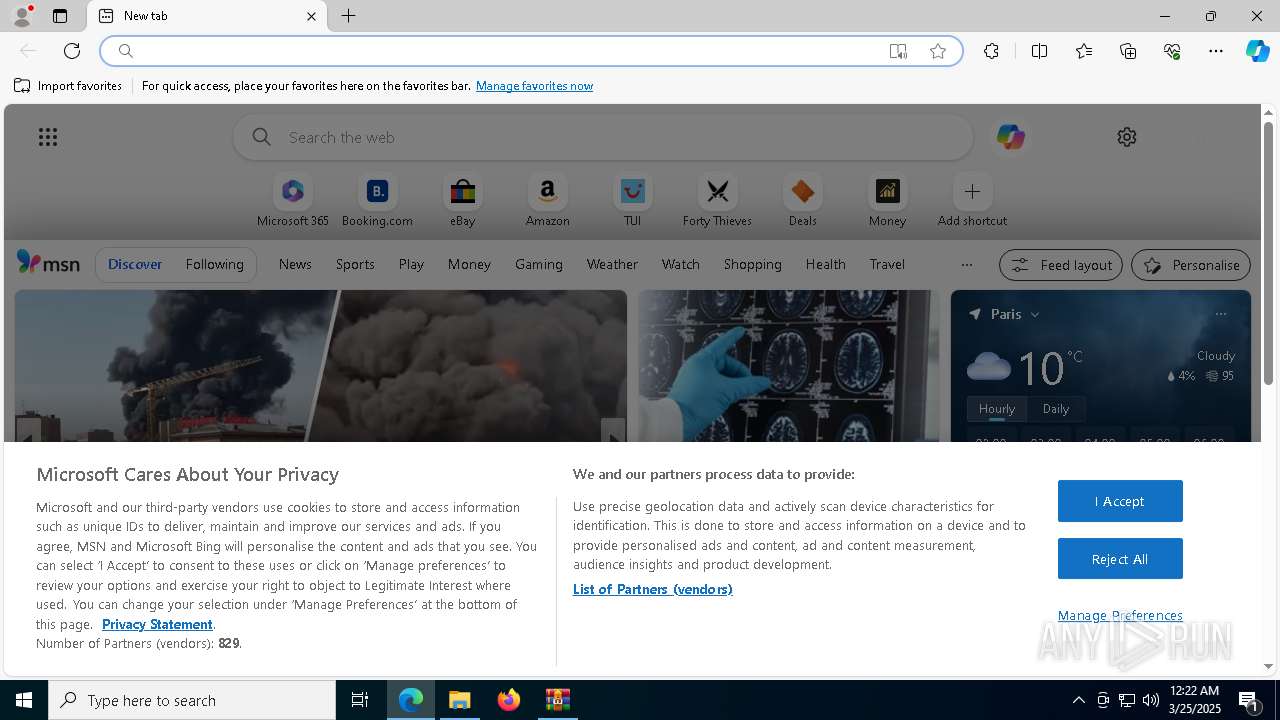
Task: Open eBay shortcut
Action: click(462, 201)
